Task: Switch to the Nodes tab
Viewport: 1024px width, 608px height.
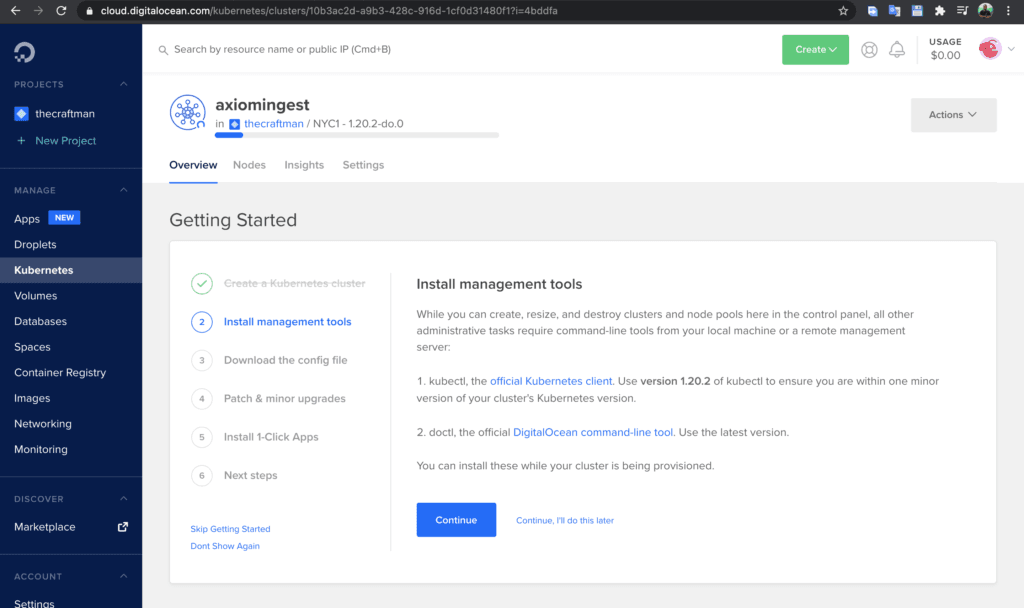Action: (249, 165)
